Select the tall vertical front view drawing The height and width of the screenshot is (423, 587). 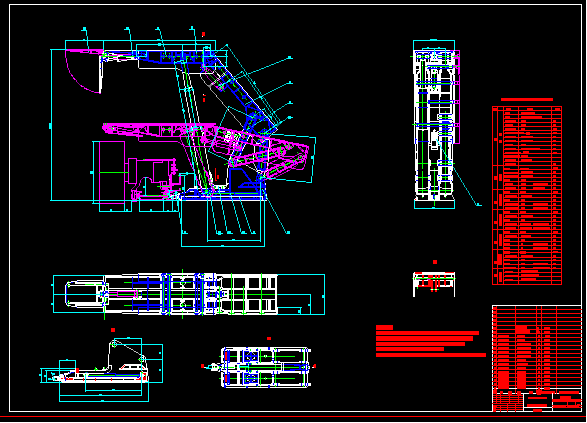(x=436, y=124)
